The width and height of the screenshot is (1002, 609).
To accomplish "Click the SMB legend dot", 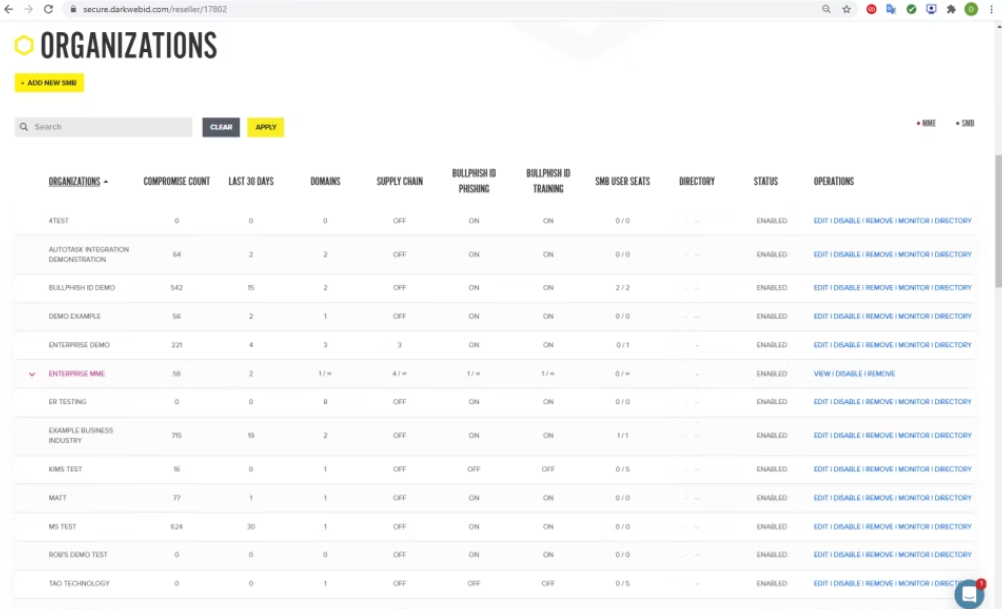I will point(957,123).
